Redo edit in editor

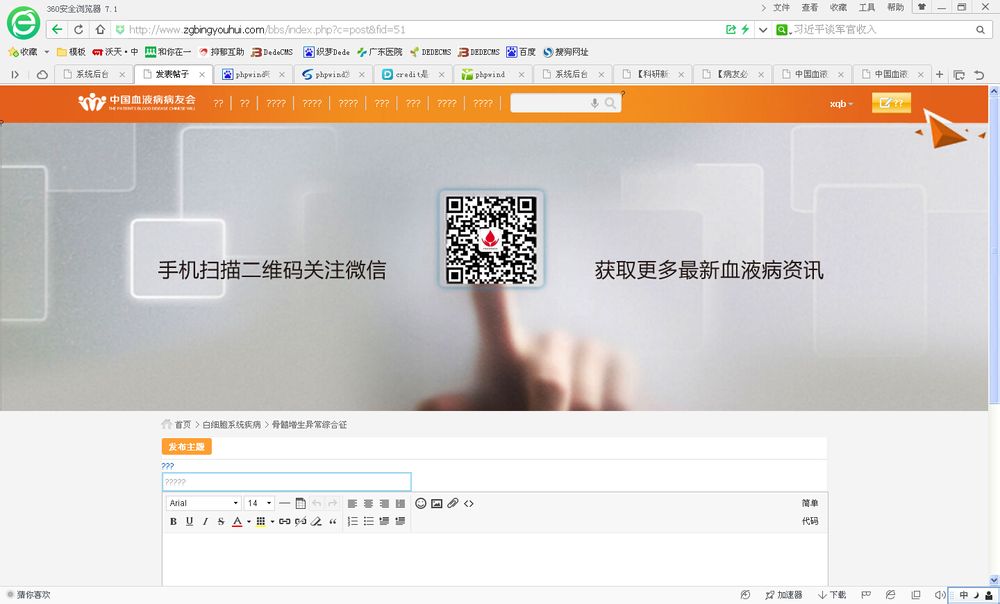332,503
